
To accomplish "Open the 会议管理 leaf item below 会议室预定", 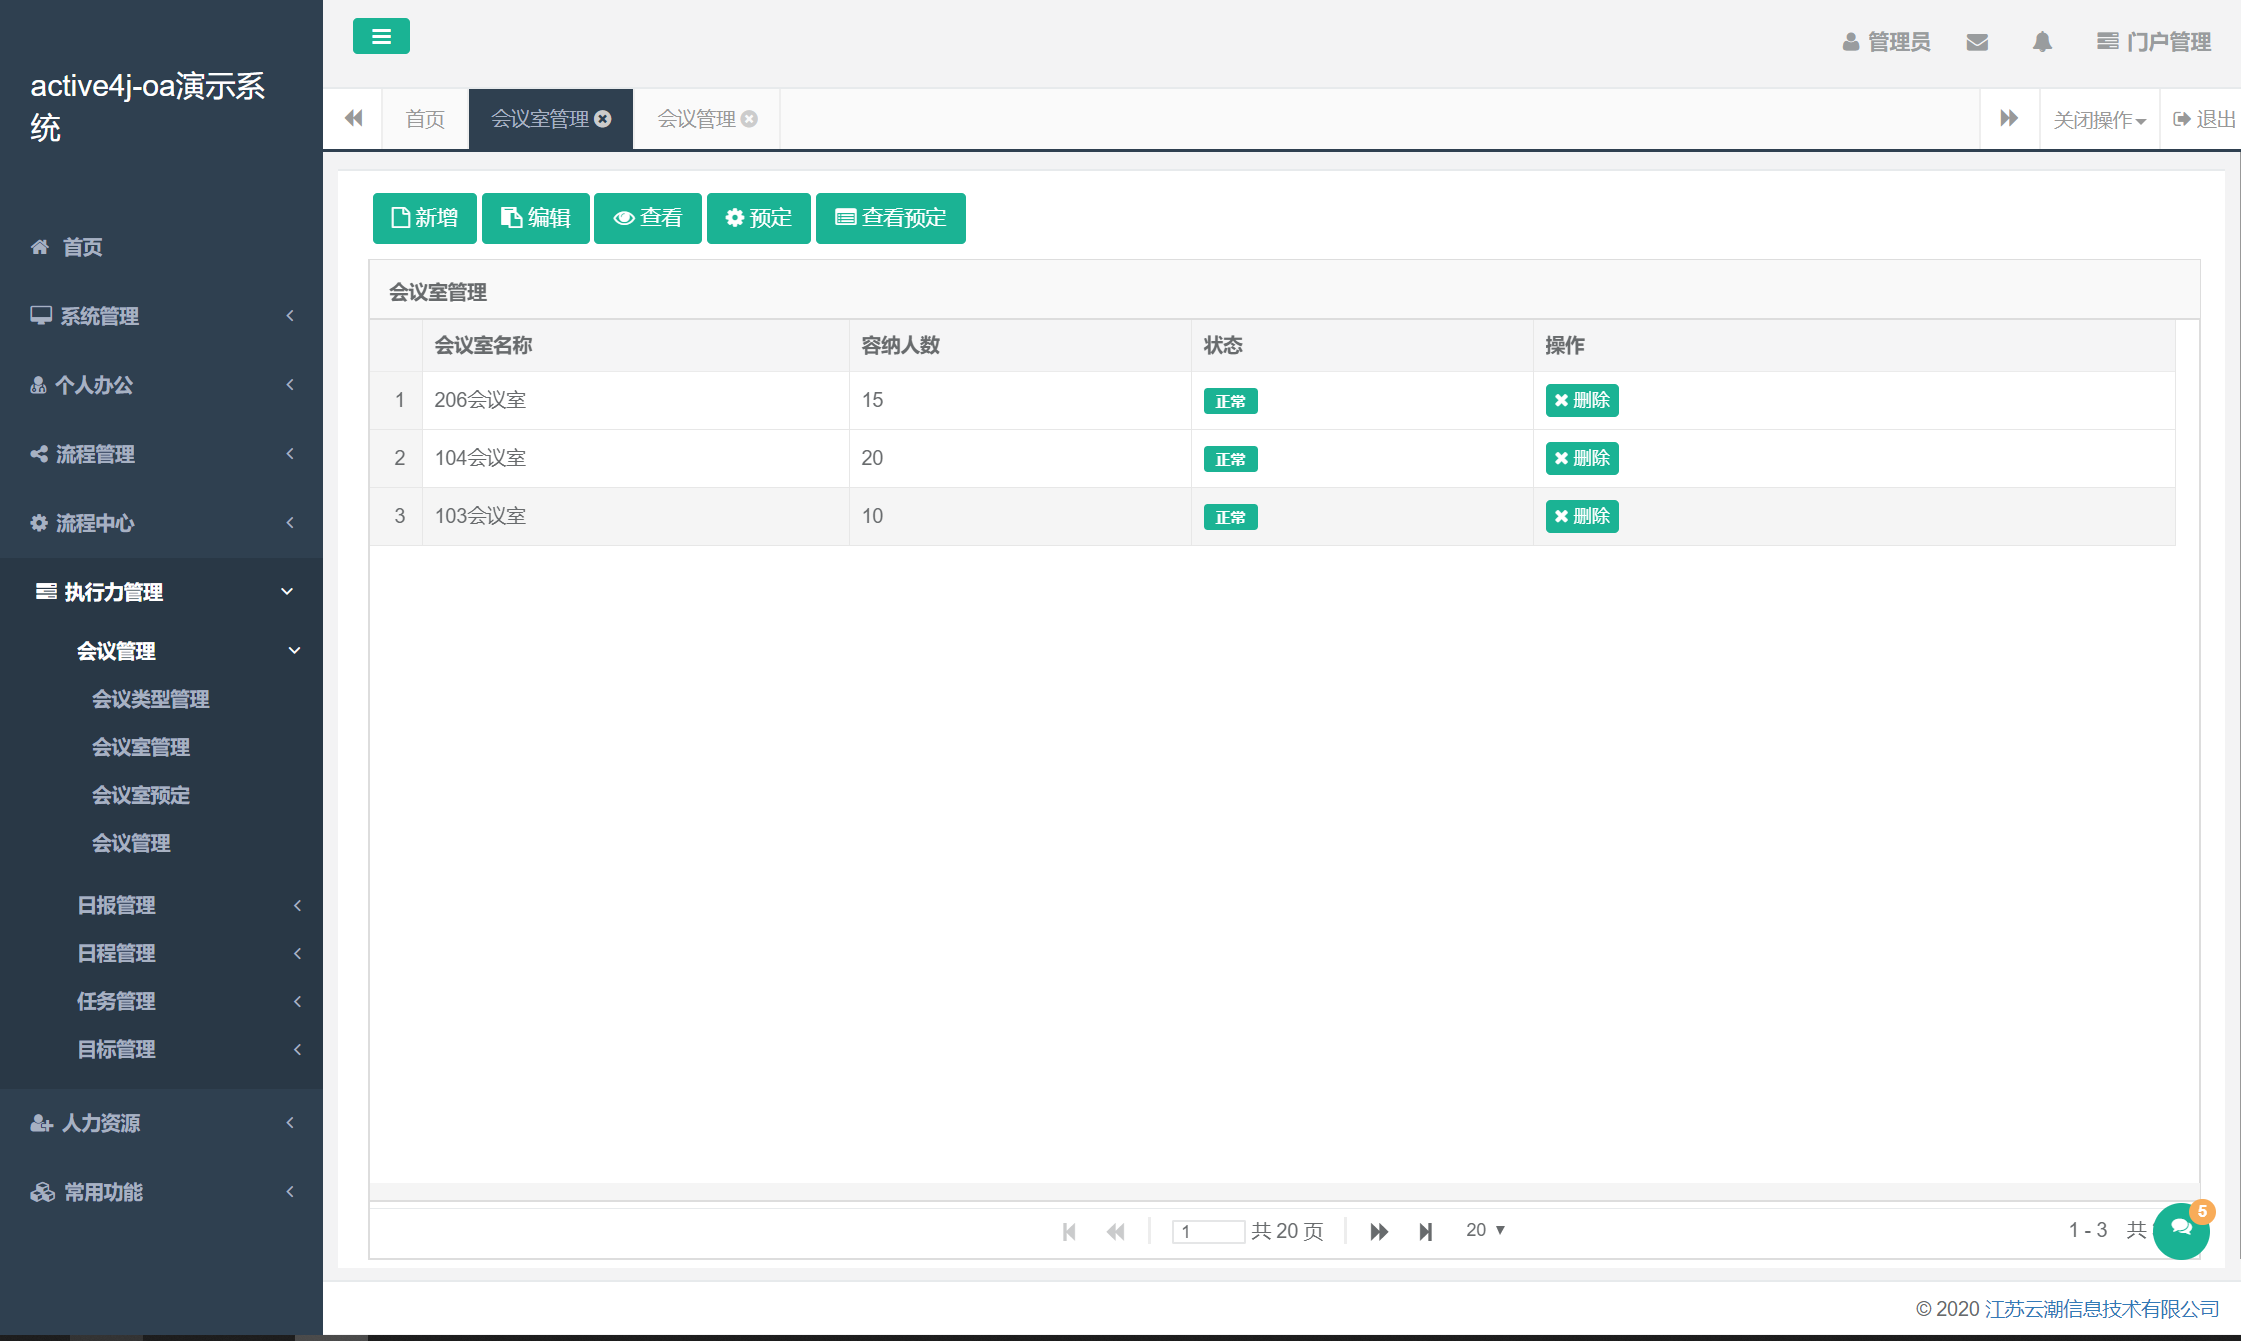I will [x=131, y=843].
